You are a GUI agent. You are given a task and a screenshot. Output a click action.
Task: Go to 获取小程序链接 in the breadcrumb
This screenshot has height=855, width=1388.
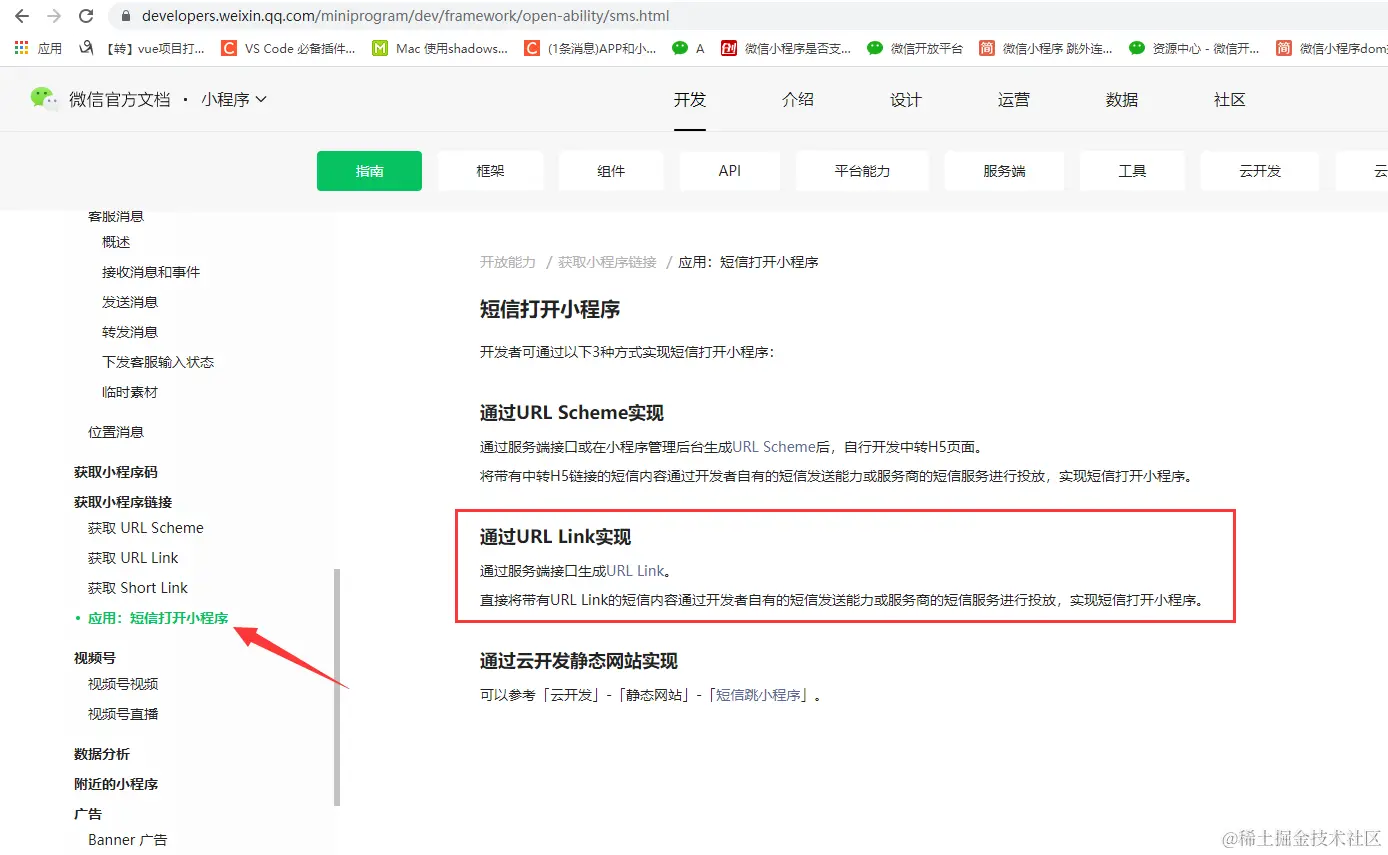click(607, 262)
